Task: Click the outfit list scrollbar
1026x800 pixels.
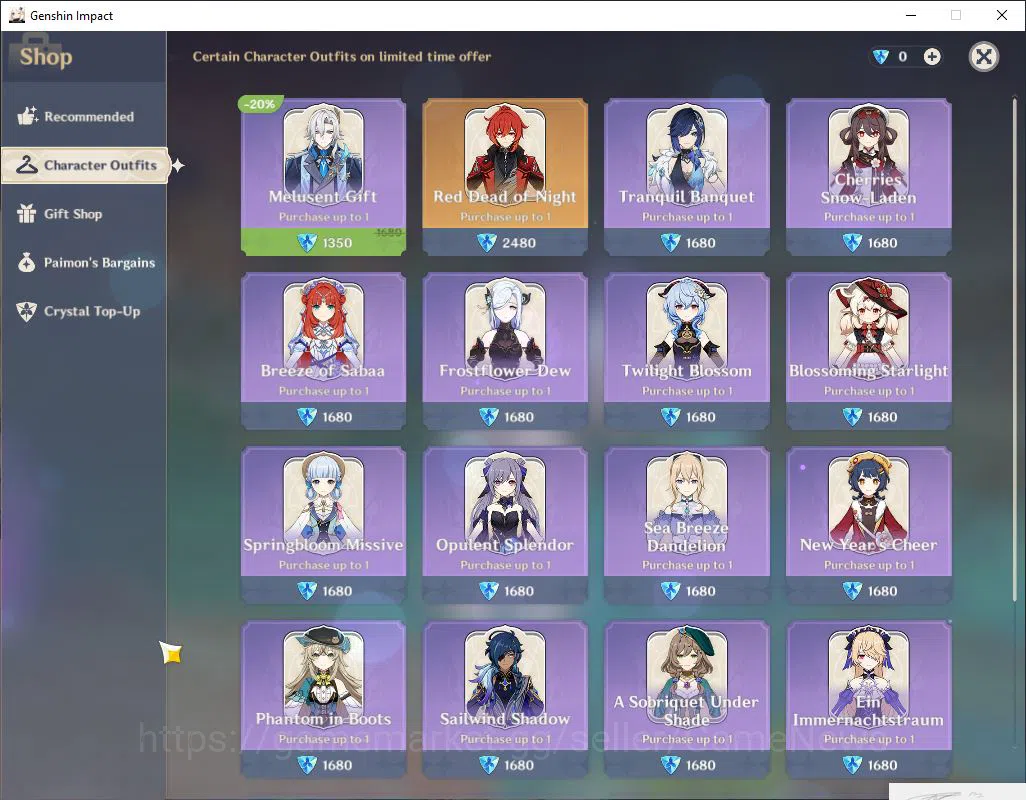Action: coord(1015,350)
